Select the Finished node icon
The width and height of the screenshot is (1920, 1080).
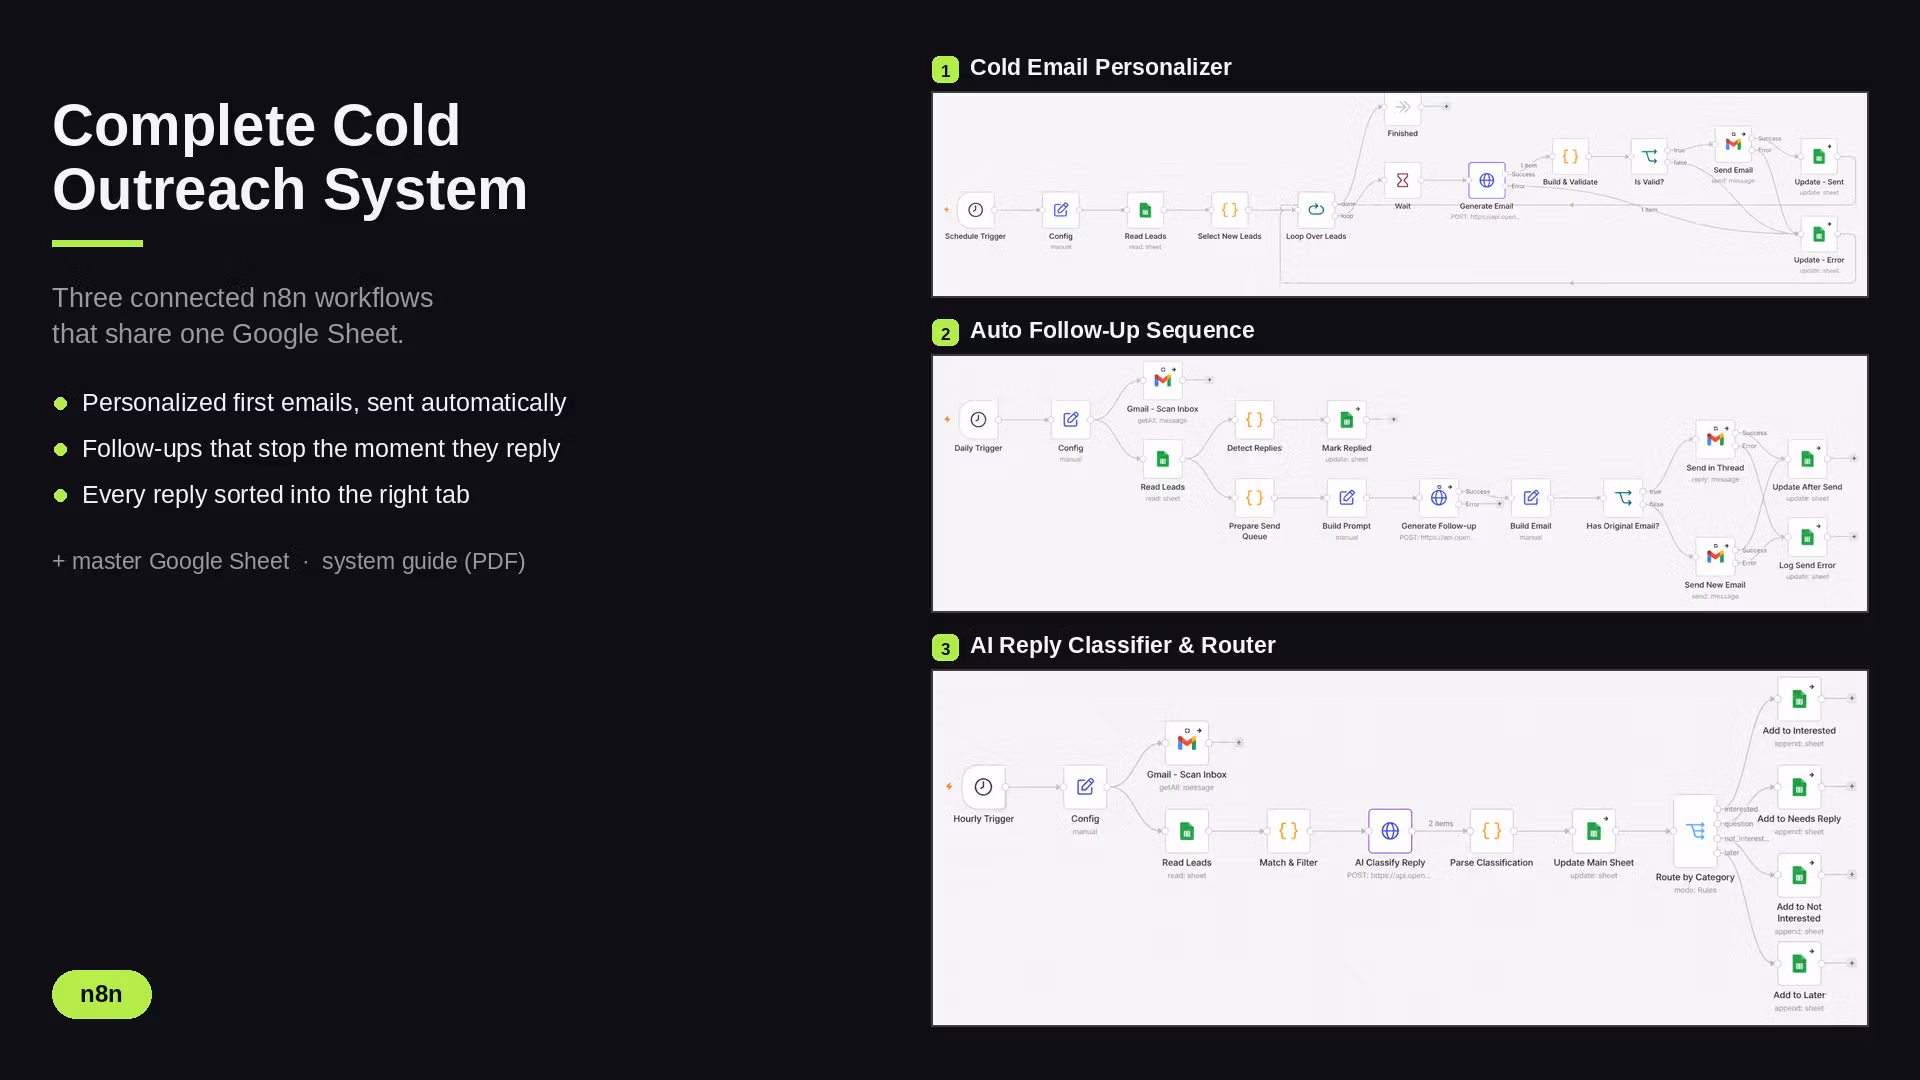coord(1402,108)
